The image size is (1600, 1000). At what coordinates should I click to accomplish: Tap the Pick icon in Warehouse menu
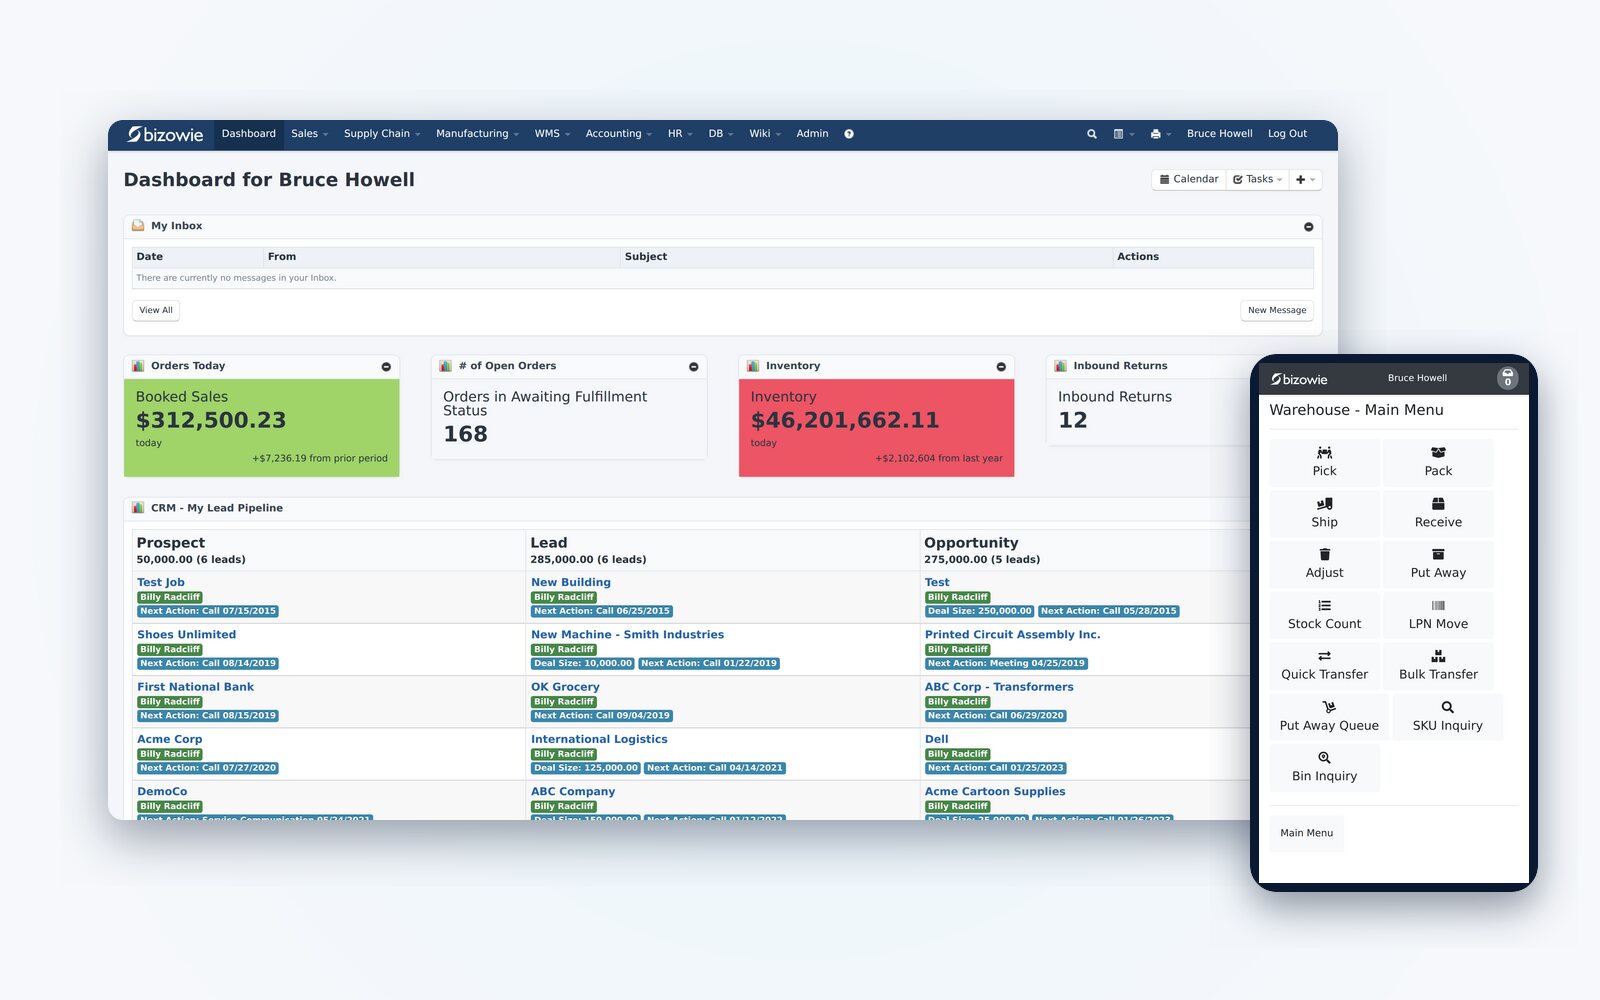click(1324, 453)
